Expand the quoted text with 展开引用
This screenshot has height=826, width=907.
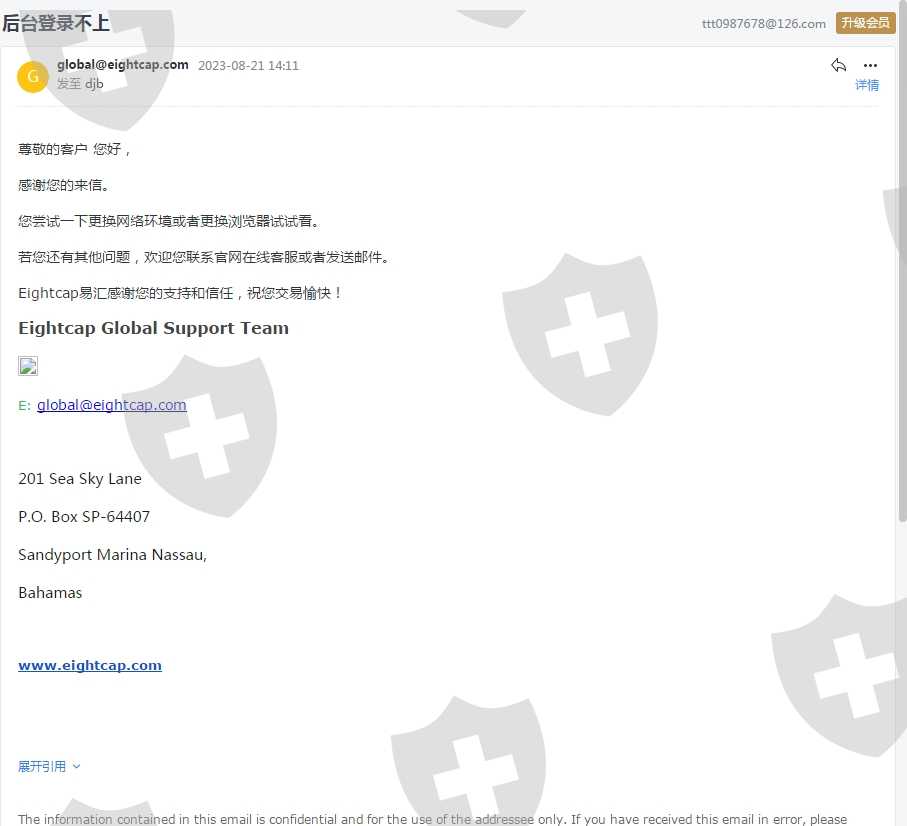(x=42, y=766)
